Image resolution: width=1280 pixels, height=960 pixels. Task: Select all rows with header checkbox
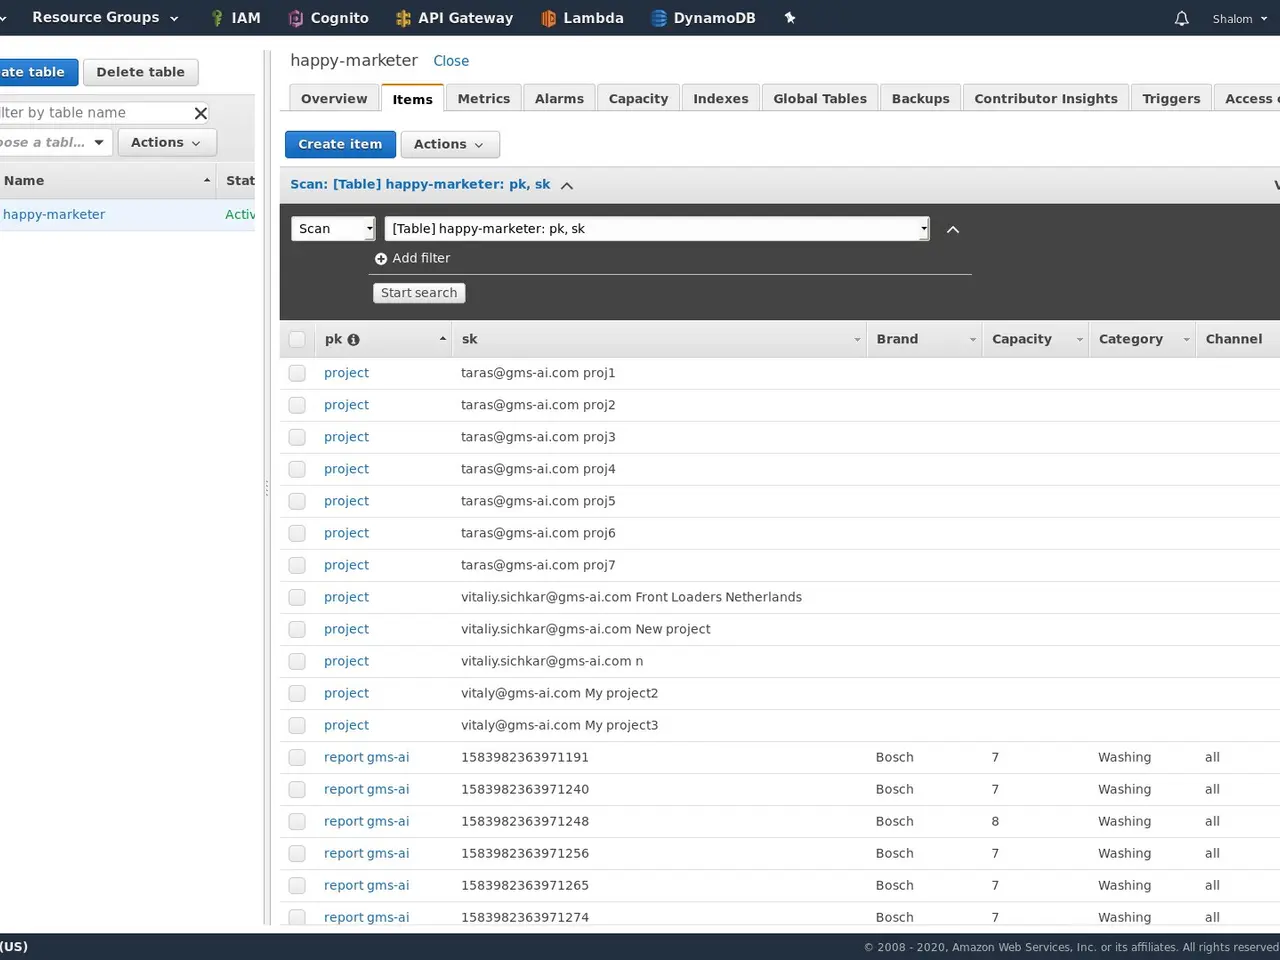pyautogui.click(x=297, y=339)
